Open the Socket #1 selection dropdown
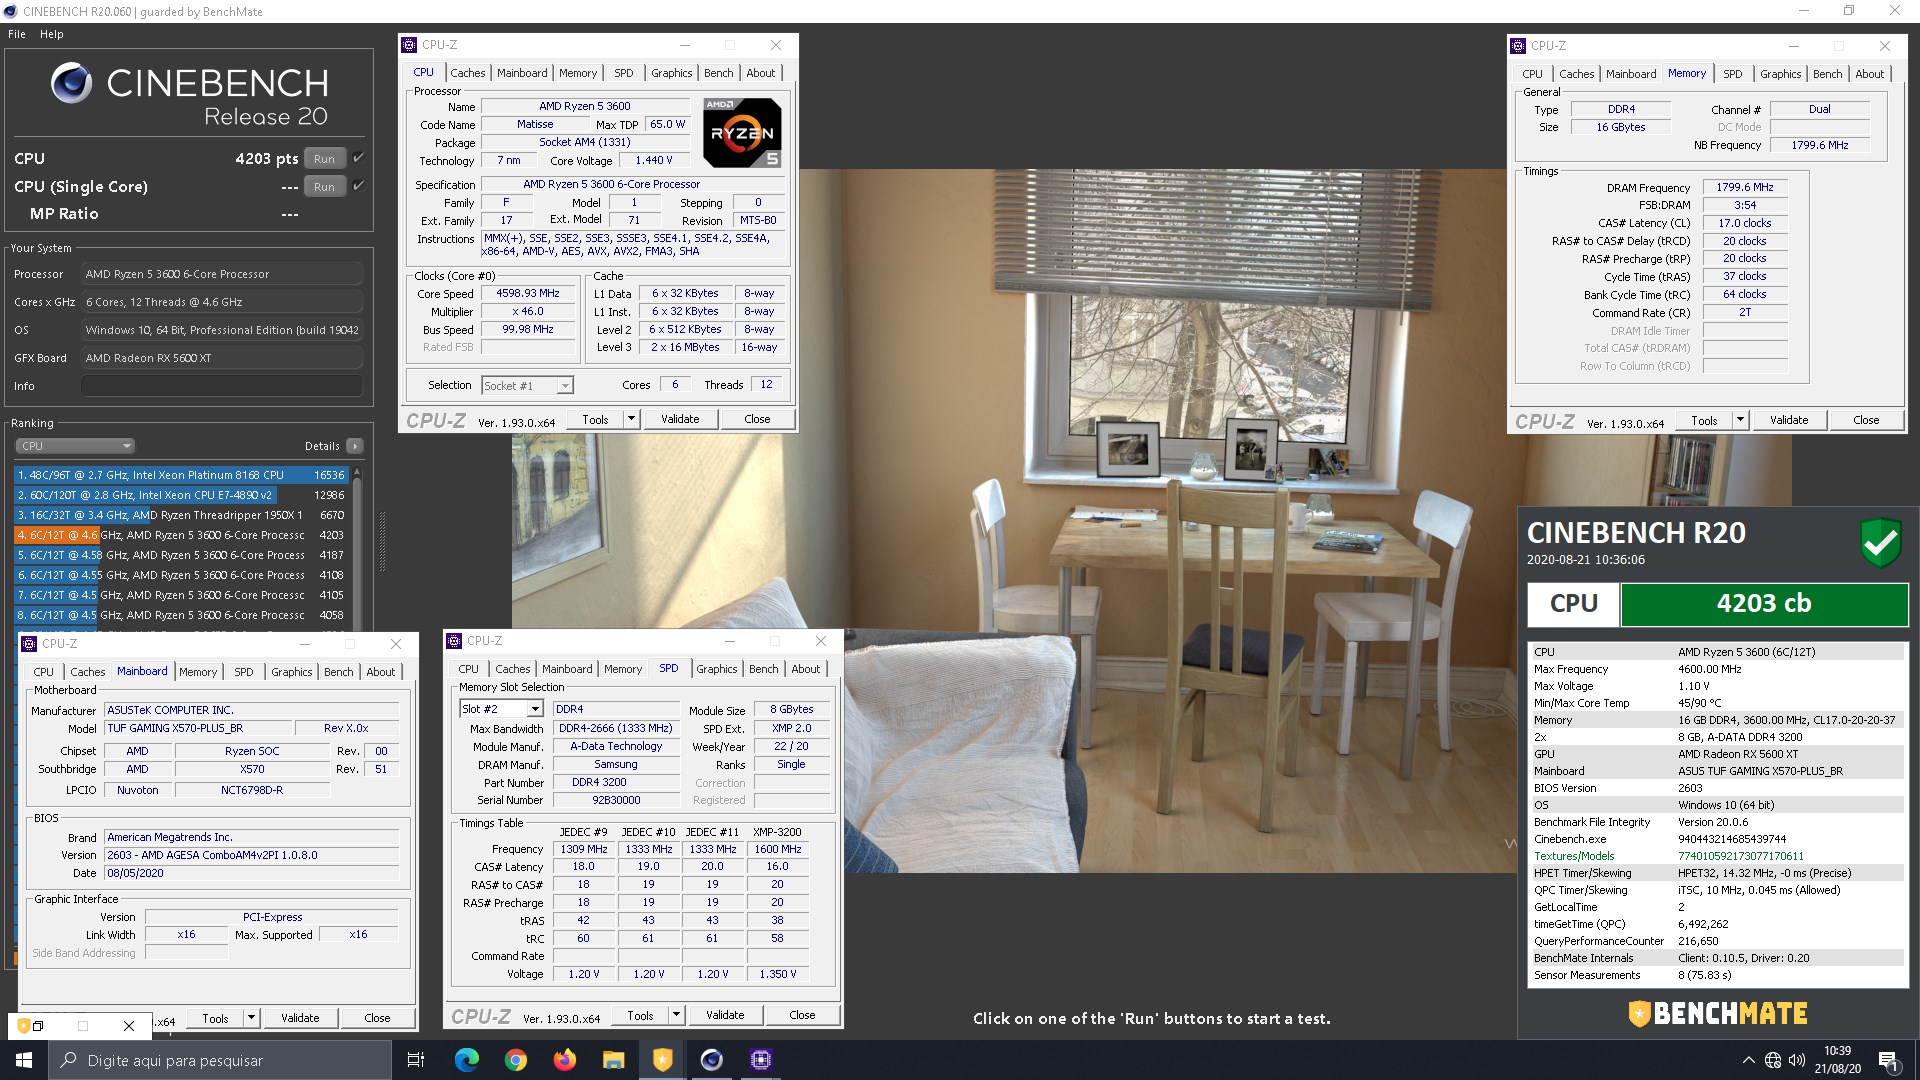Screen dimensions: 1920x1080 pos(527,385)
